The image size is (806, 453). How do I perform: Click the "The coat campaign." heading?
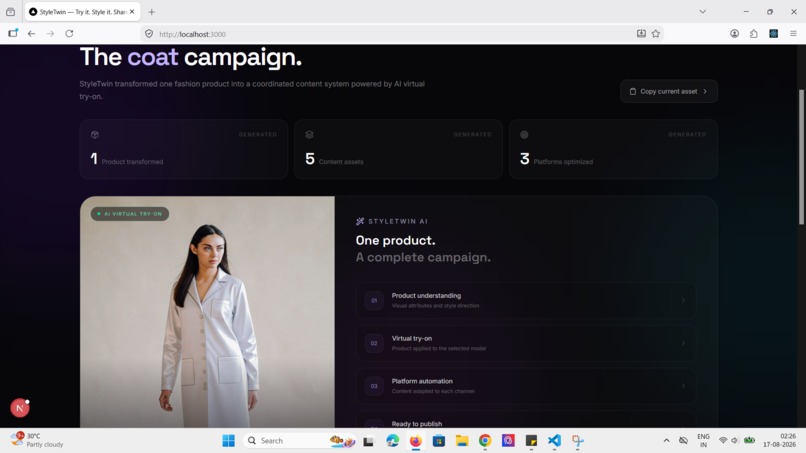coord(191,57)
